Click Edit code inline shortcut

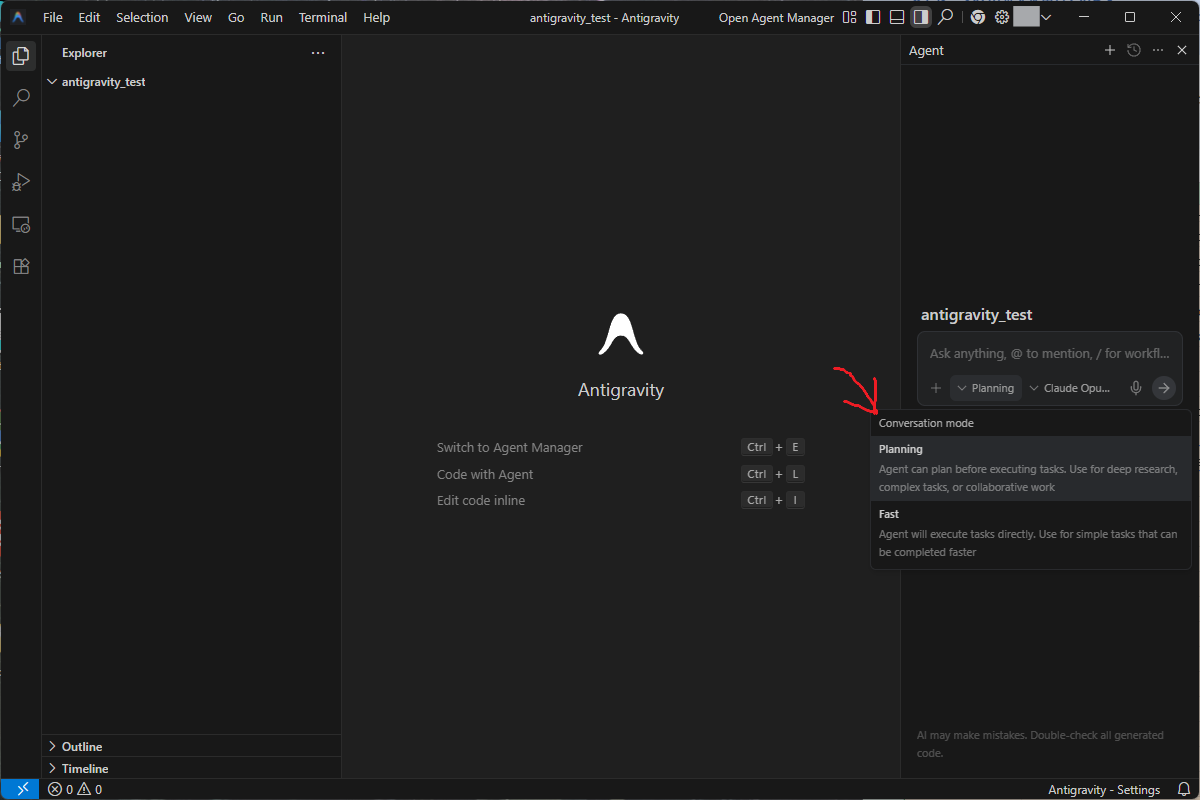click(x=481, y=500)
